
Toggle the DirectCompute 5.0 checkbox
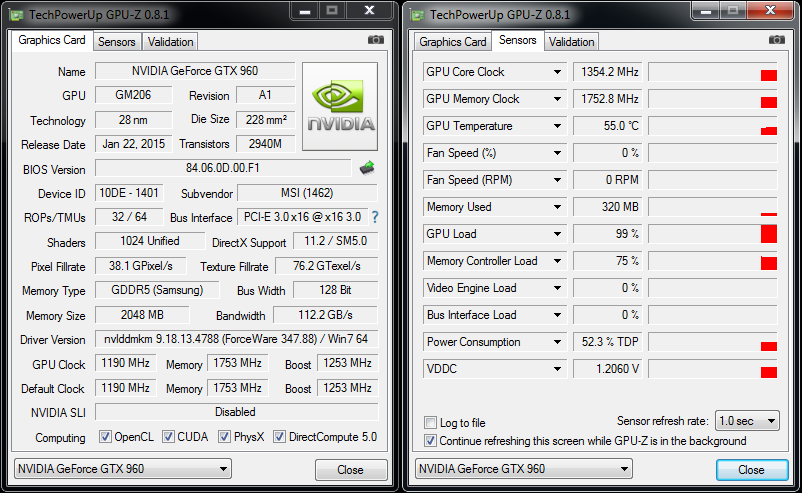279,437
